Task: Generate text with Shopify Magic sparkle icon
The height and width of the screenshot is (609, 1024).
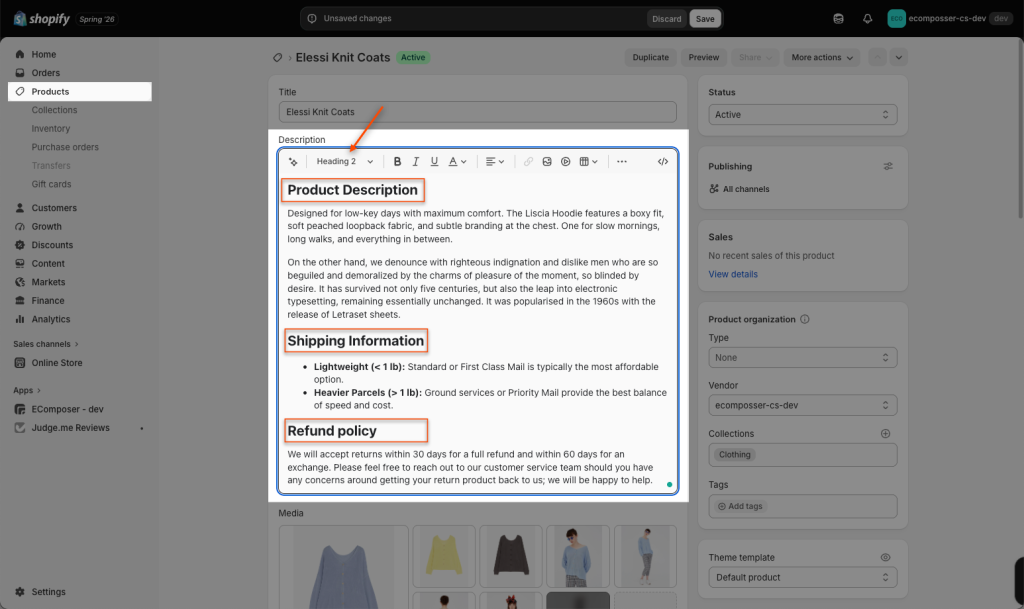Action: tap(293, 161)
